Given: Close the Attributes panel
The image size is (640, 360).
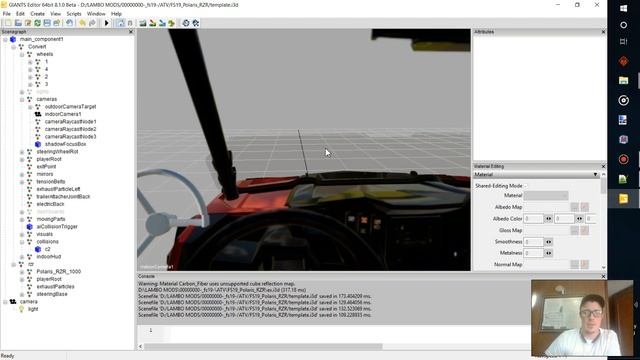Looking at the screenshot, I should (603, 32).
